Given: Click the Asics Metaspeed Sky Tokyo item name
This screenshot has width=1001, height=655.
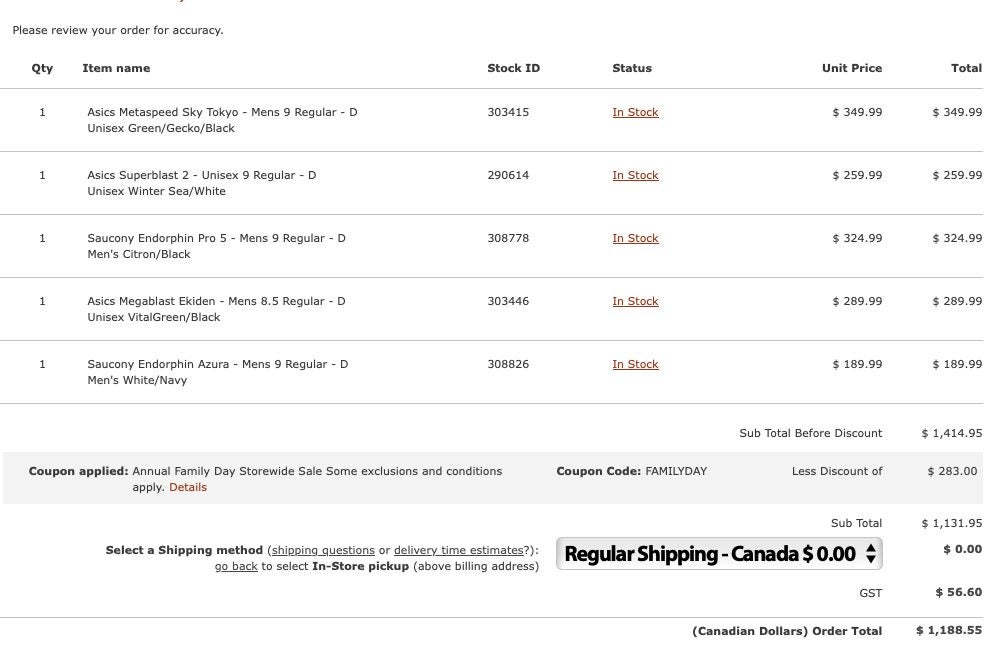Looking at the screenshot, I should tap(222, 113).
